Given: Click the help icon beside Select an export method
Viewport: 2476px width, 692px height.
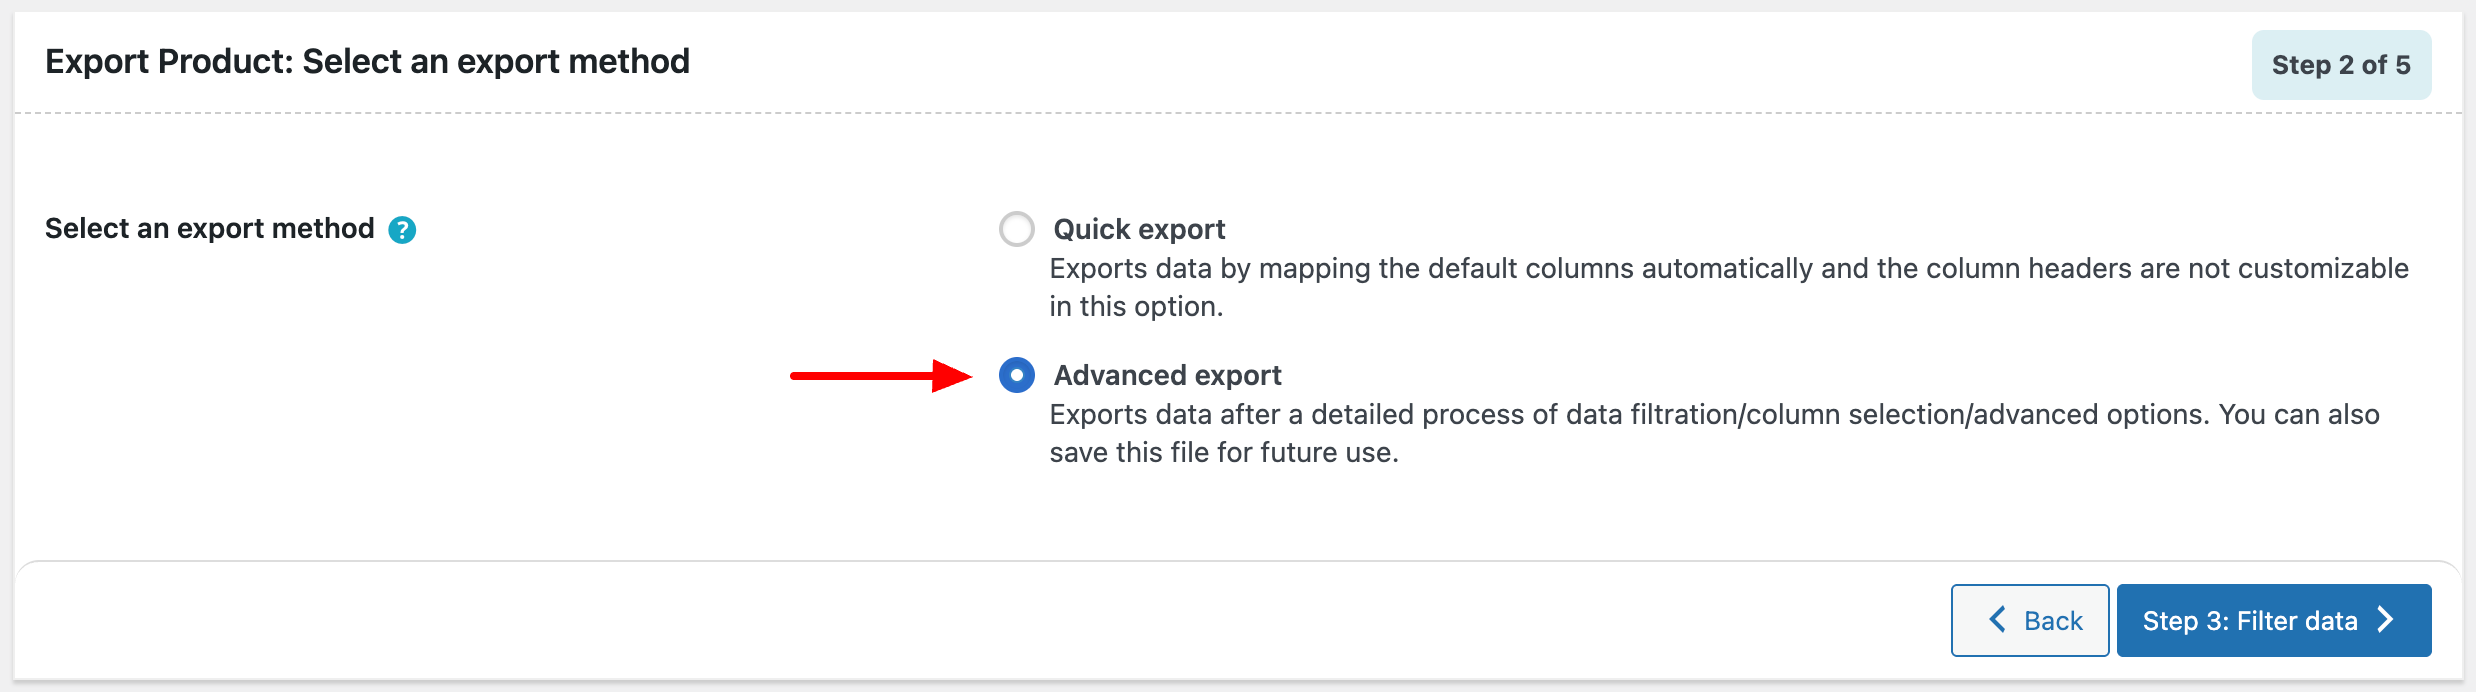Looking at the screenshot, I should point(402,229).
